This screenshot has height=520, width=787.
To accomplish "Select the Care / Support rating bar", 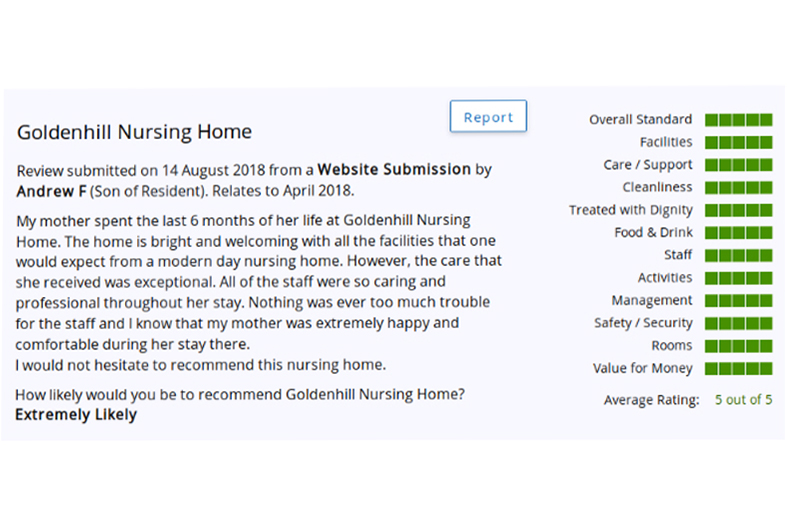I will (738, 165).
